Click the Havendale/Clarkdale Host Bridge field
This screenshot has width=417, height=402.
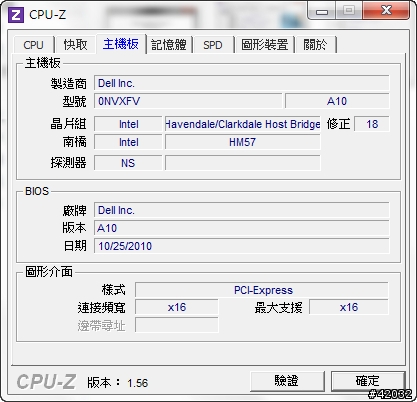[243, 124]
